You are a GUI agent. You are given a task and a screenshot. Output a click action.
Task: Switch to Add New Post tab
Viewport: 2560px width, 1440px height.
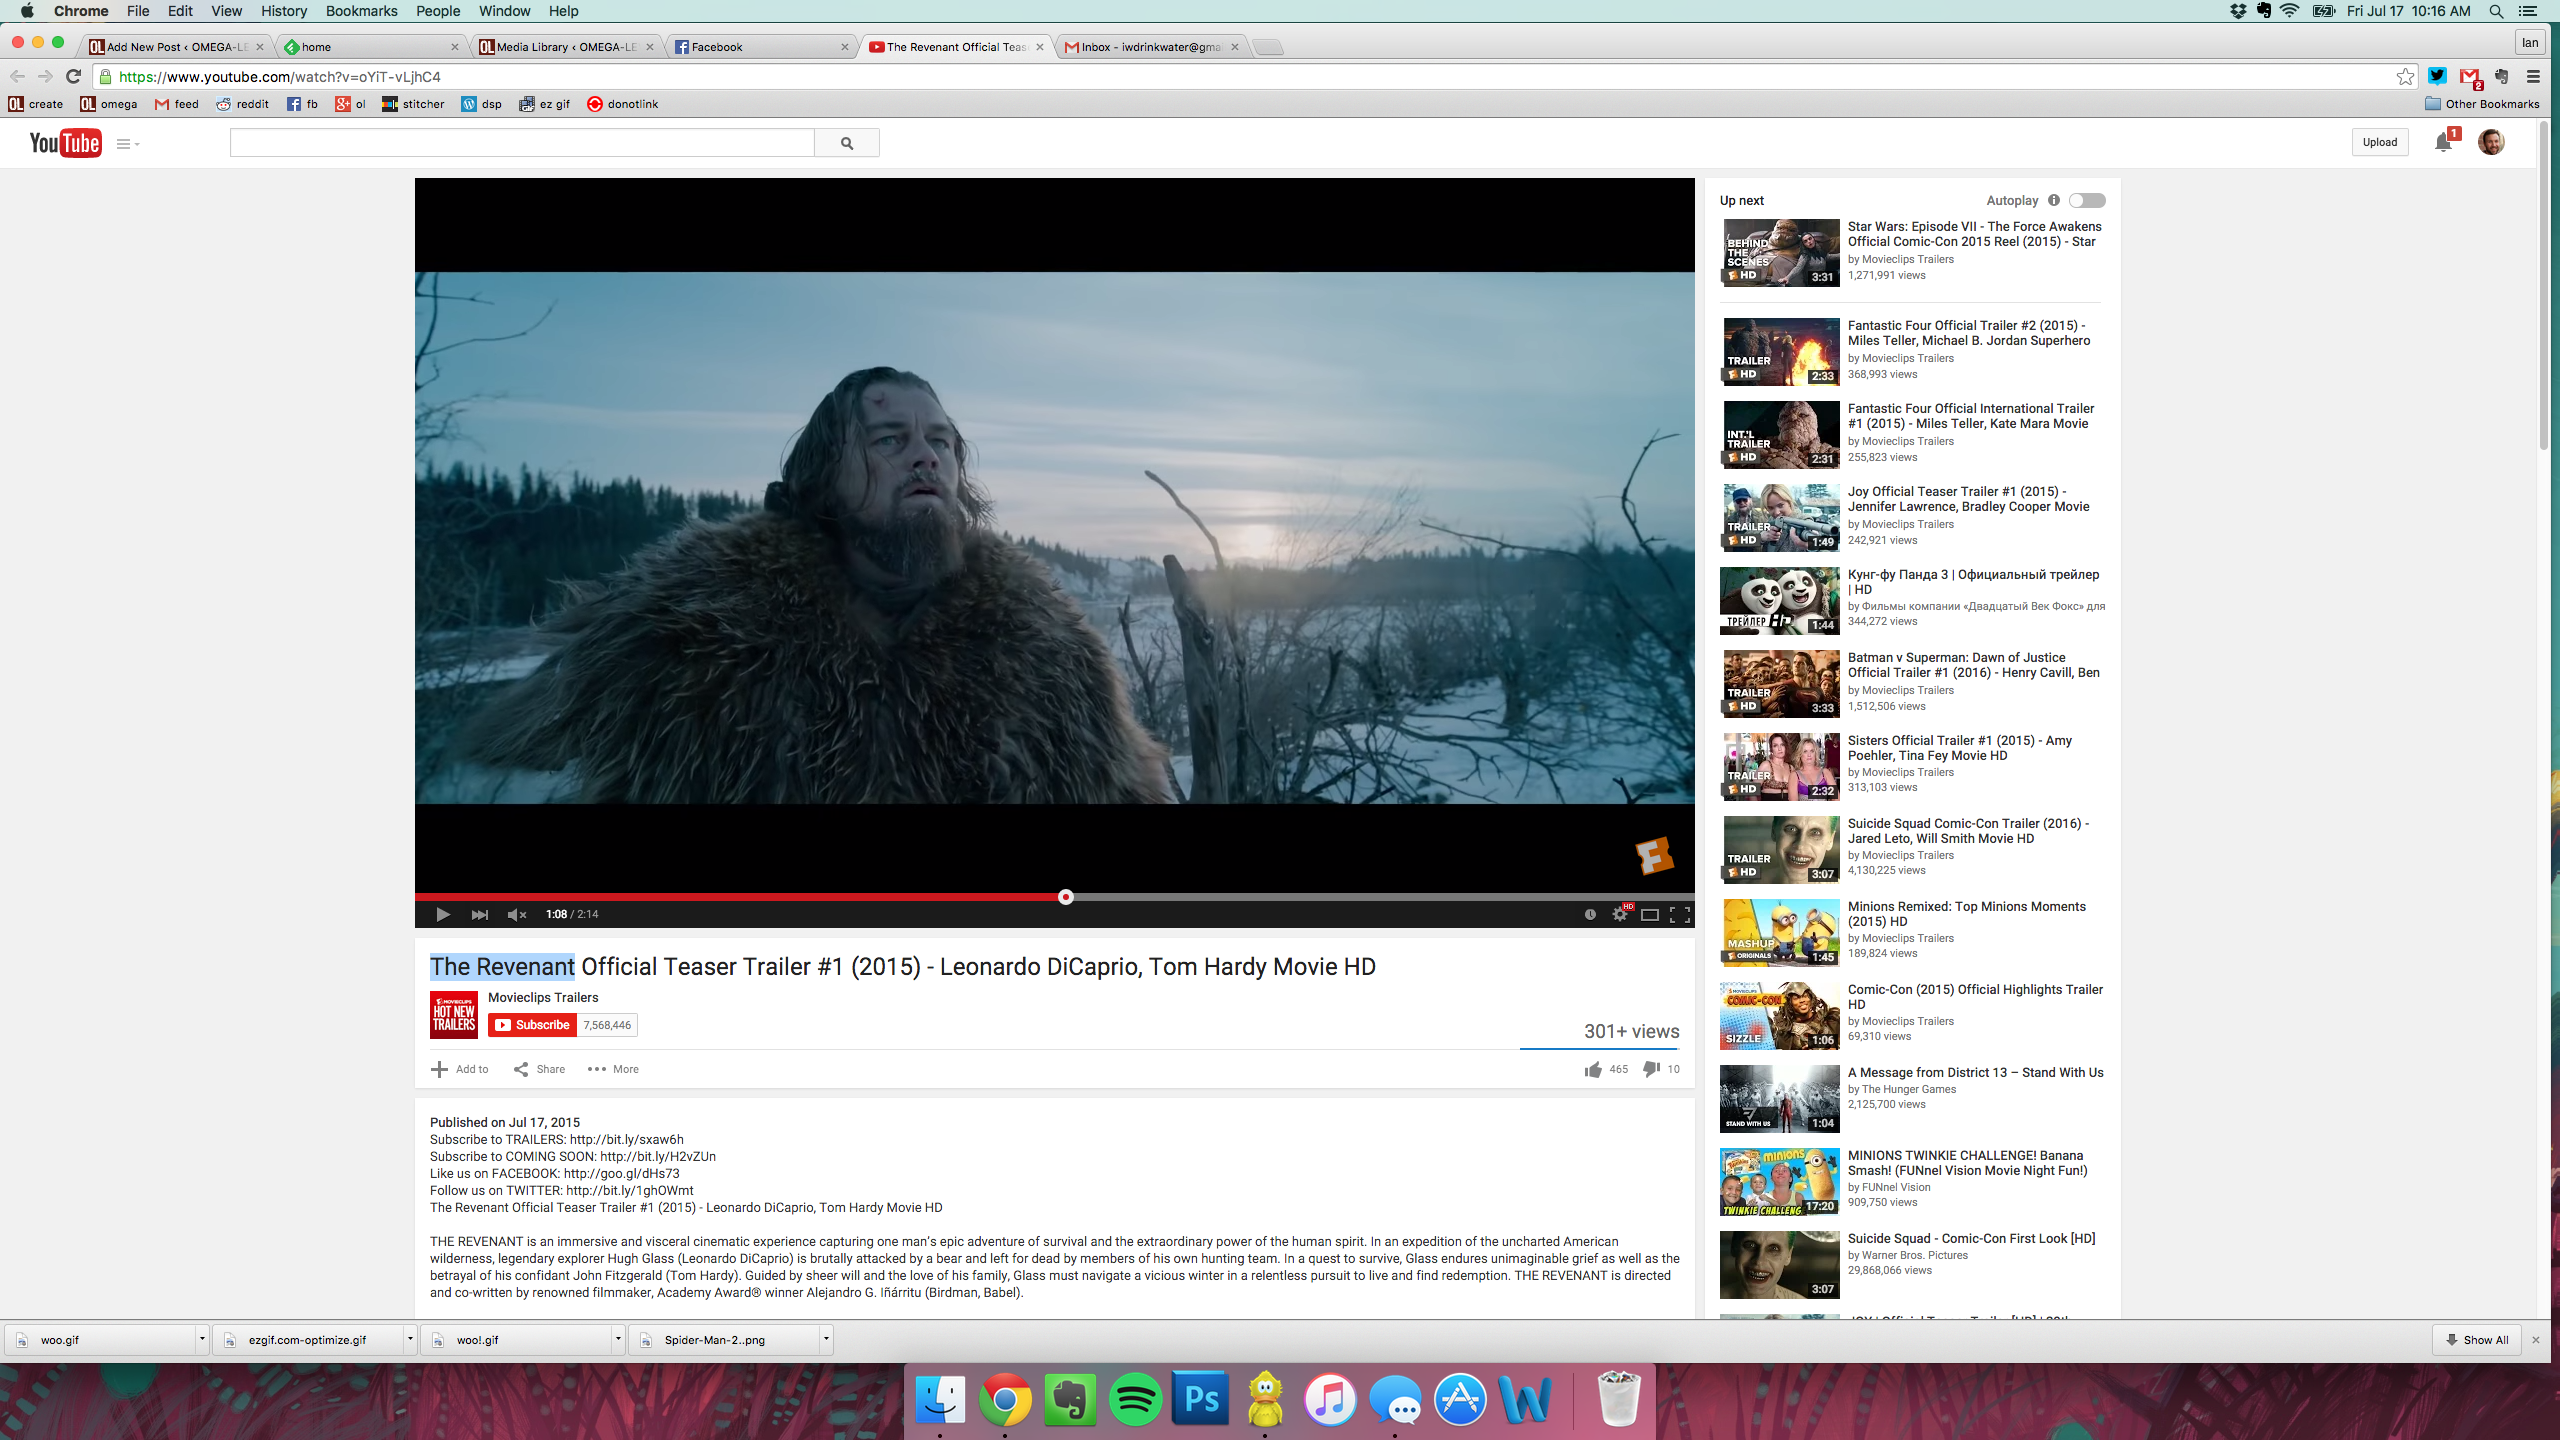point(175,47)
